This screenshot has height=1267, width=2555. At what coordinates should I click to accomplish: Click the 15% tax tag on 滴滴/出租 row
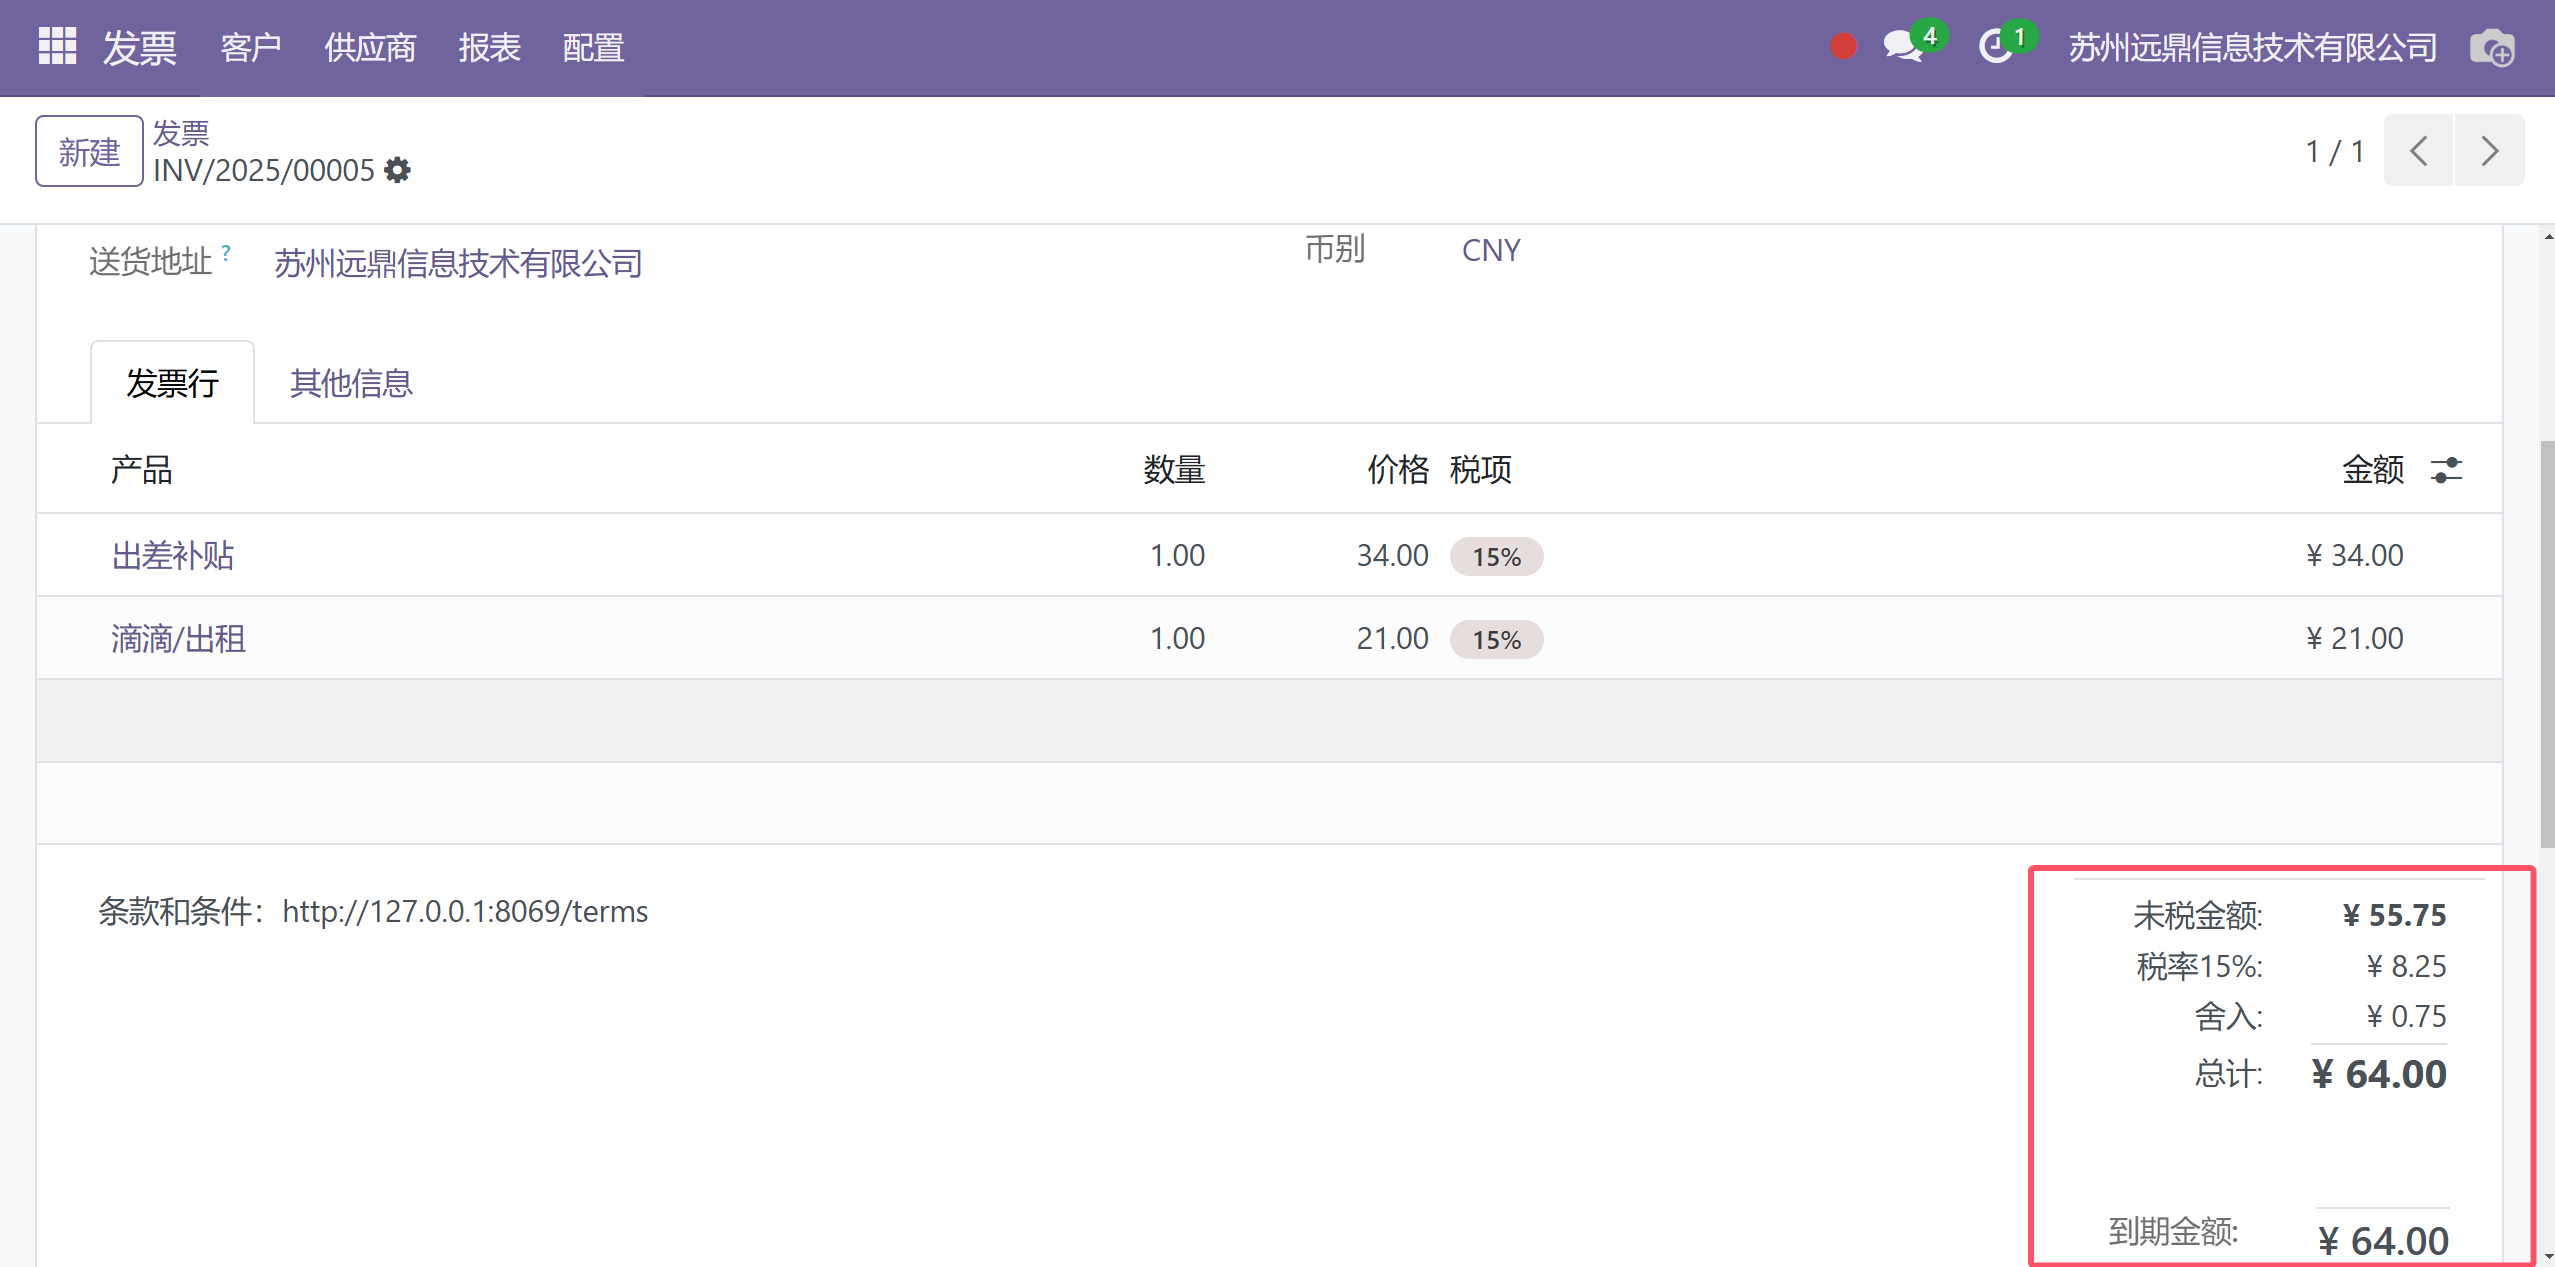coord(1496,640)
